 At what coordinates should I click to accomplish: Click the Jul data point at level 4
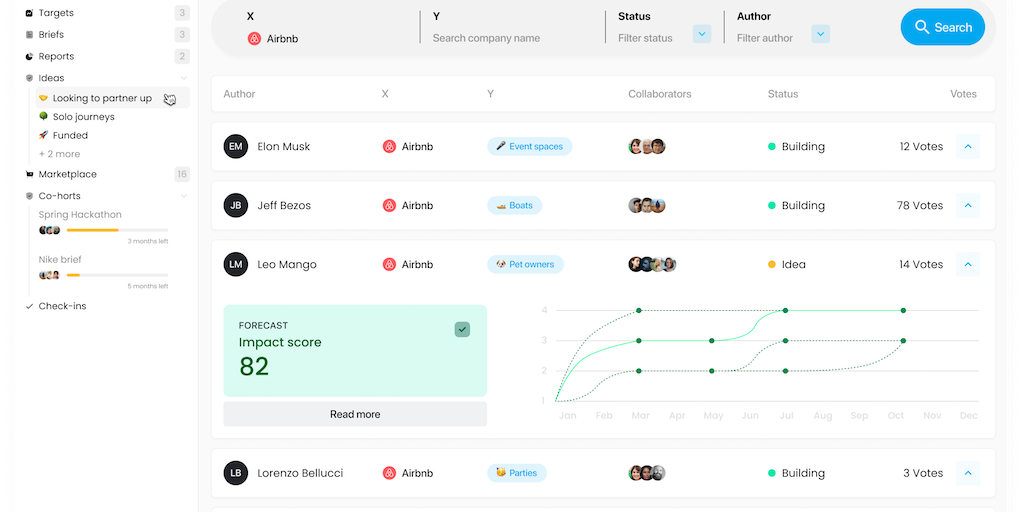coord(786,310)
